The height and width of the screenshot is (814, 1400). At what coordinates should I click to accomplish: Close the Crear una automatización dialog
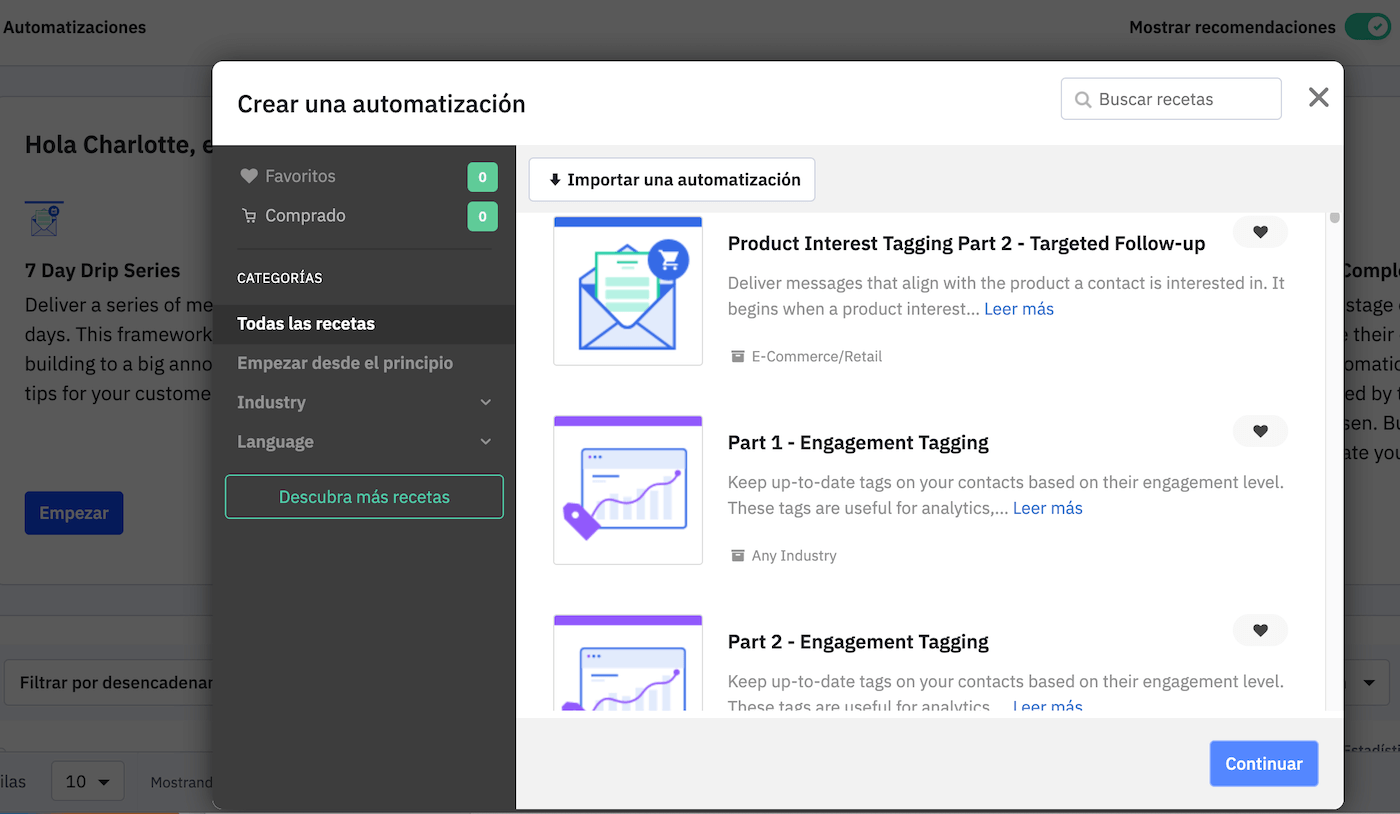(1319, 97)
